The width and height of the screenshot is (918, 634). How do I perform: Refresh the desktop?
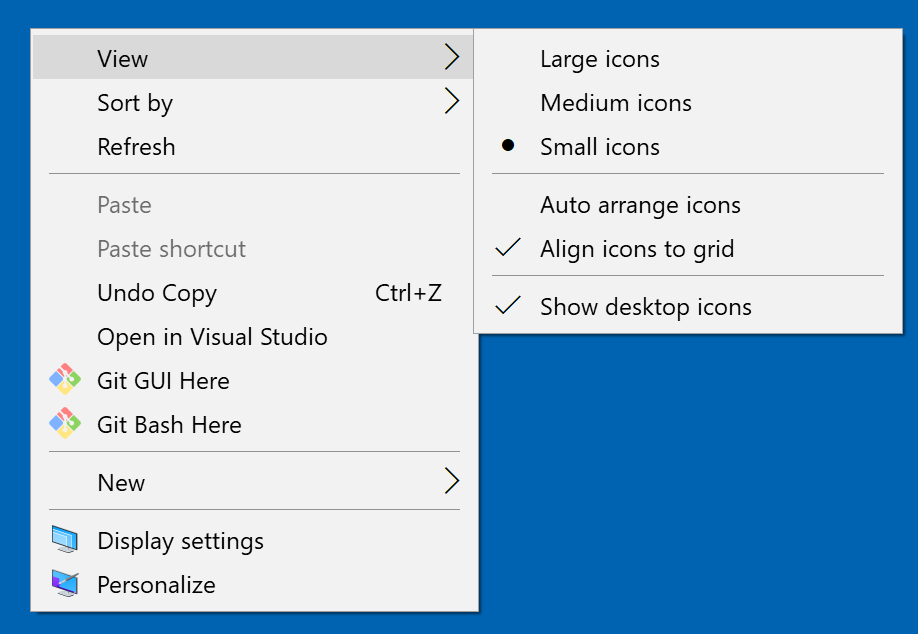click(x=253, y=146)
